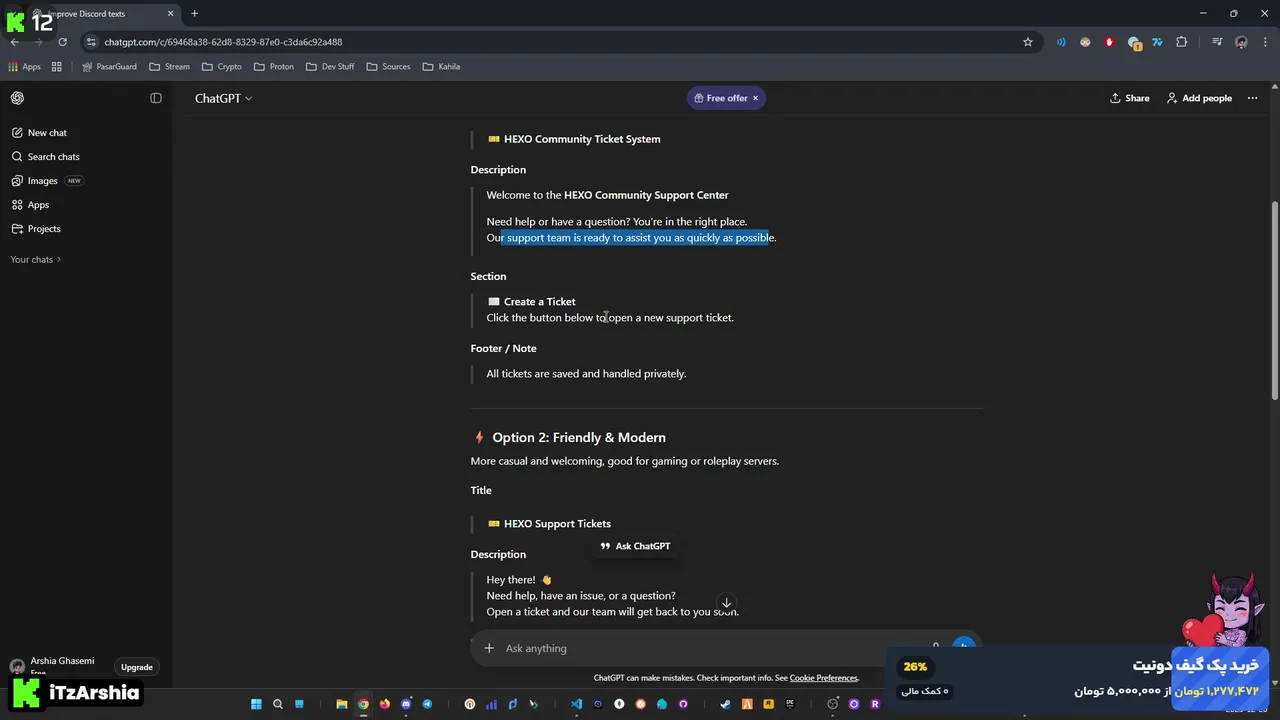The height and width of the screenshot is (720, 1280).
Task: Open a new browser tab
Action: pyautogui.click(x=194, y=14)
